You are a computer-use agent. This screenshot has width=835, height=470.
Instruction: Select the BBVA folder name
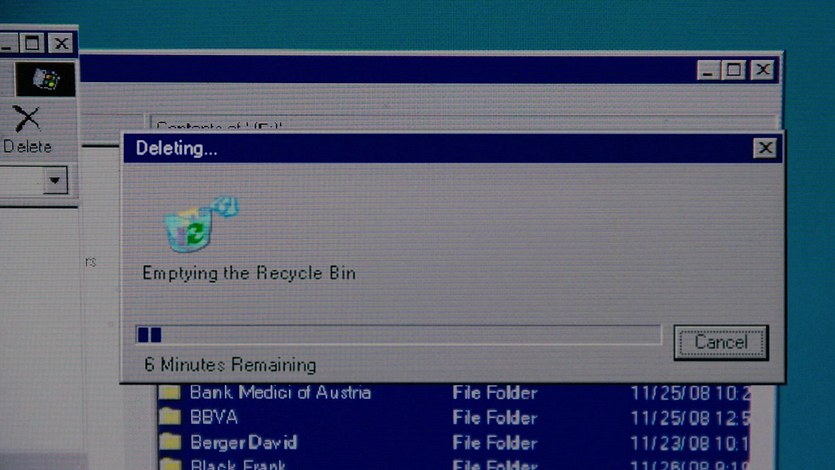coord(214,417)
